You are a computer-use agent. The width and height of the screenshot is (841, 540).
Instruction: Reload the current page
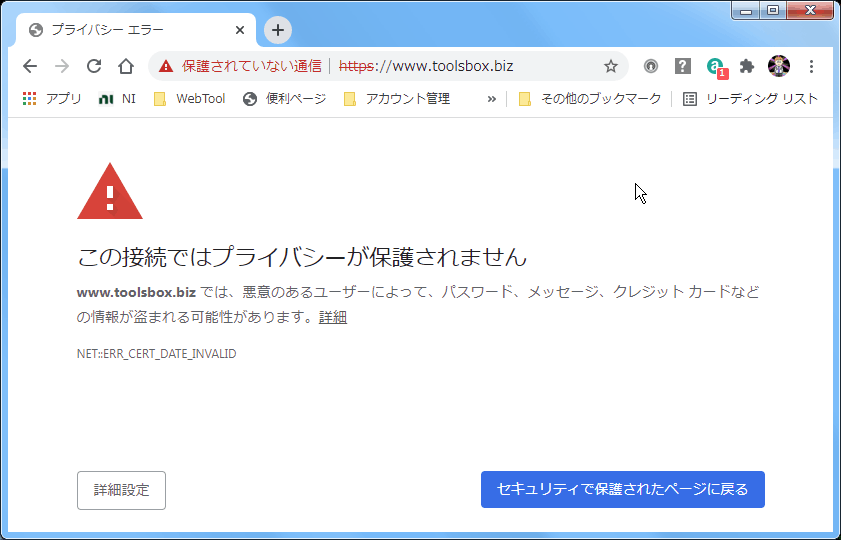click(94, 66)
